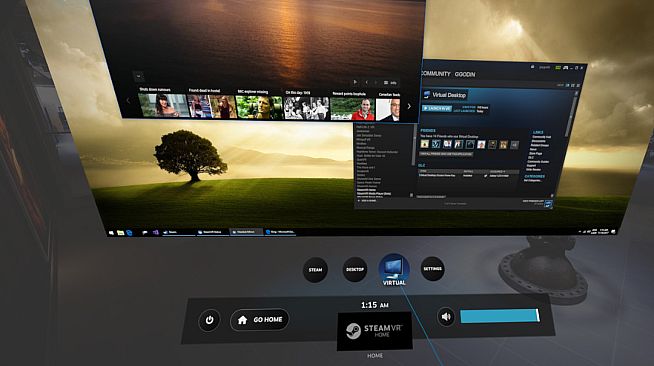Click the Add a Game button in Steam
This screenshot has height=366, width=654.
[x=366, y=201]
